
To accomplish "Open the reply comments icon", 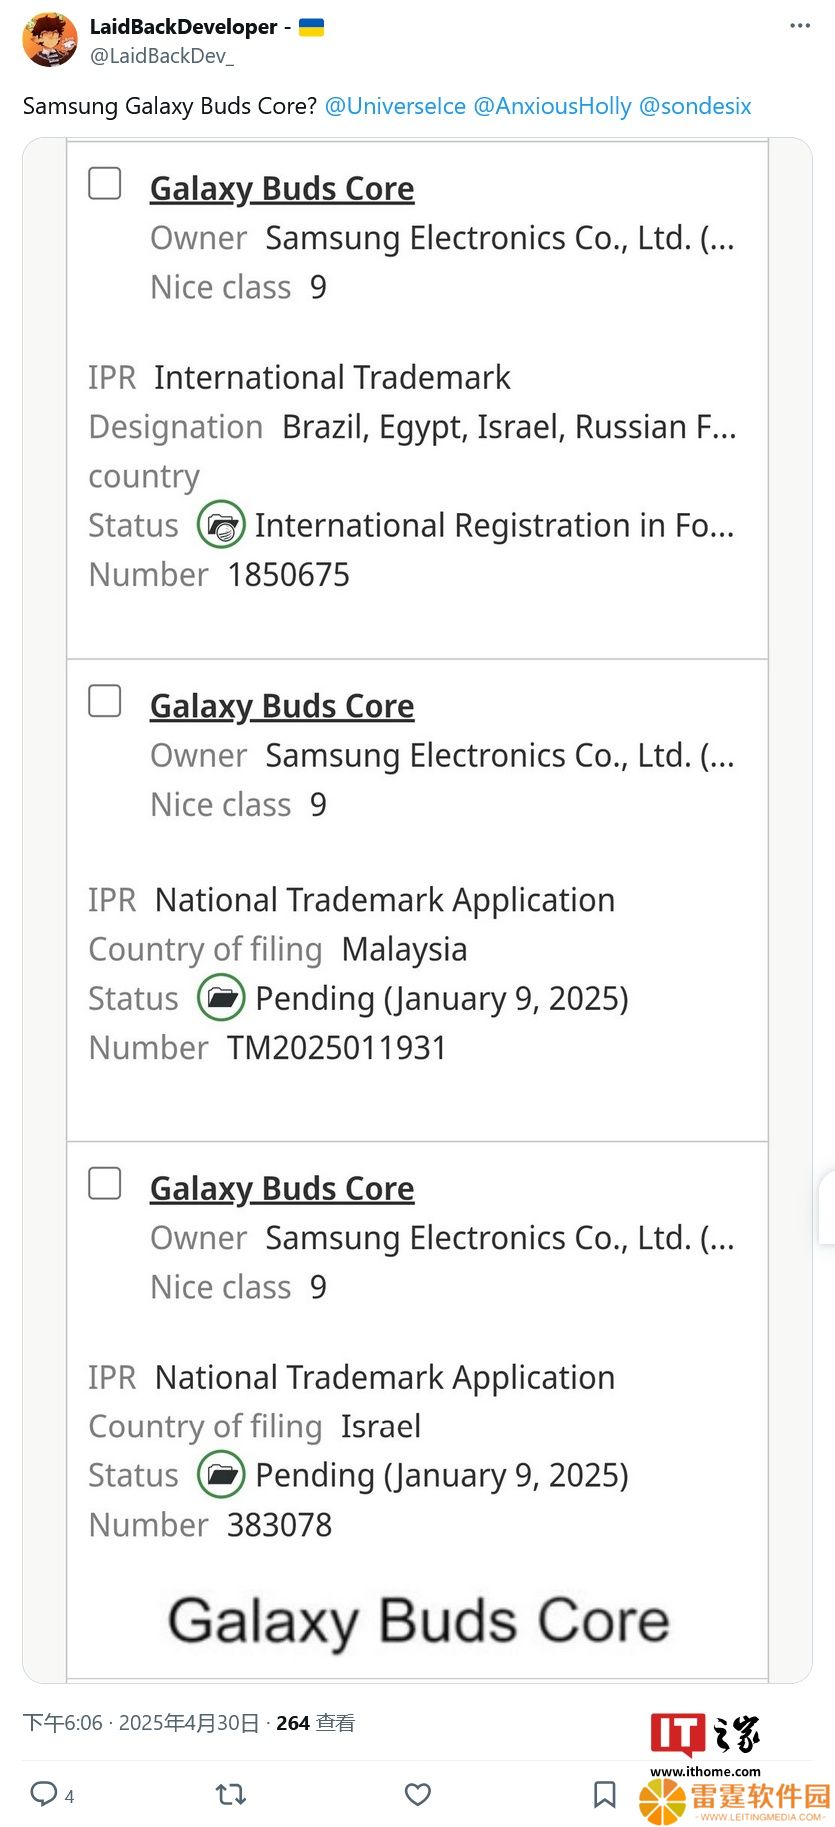I will [x=43, y=1793].
